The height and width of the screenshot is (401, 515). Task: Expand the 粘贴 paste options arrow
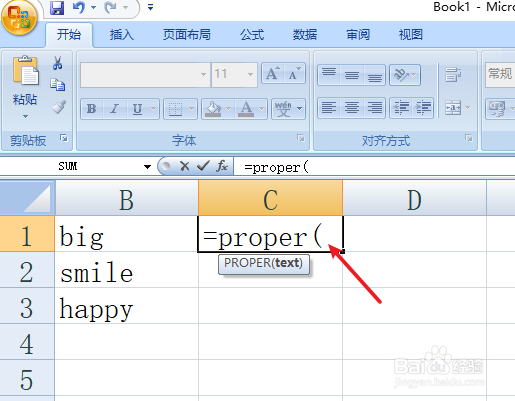(x=25, y=116)
